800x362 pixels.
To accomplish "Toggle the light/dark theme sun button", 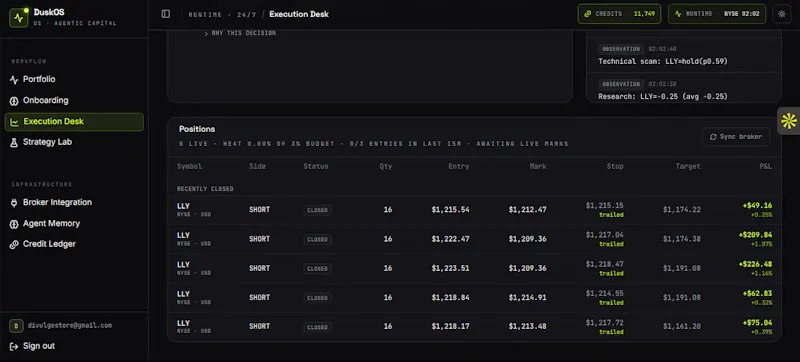I will 782,14.
